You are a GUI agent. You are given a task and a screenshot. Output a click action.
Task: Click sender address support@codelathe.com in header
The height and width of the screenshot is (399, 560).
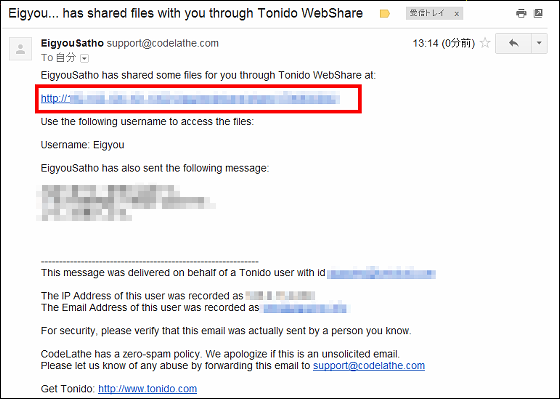(162, 44)
